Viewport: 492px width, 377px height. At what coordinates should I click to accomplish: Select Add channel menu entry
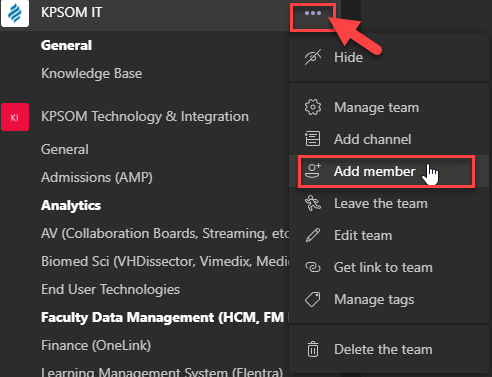coord(389,139)
